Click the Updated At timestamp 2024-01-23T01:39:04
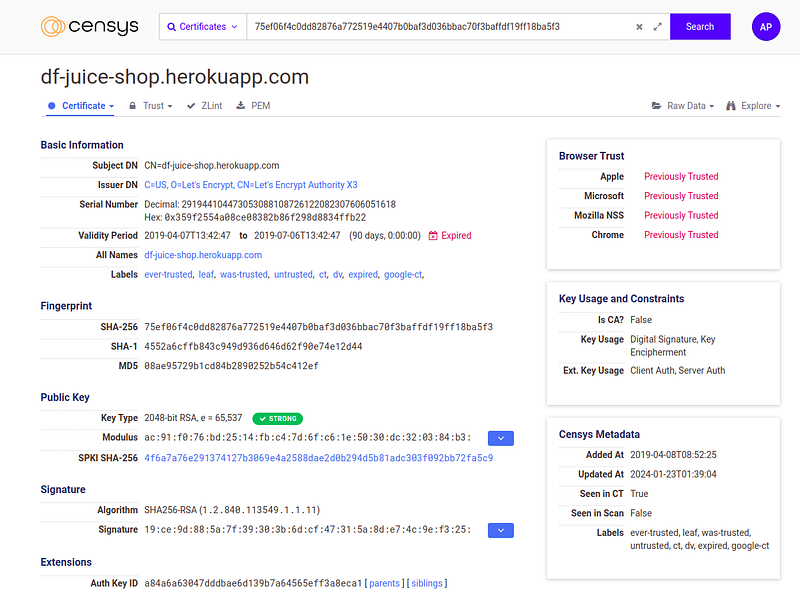Viewport: 800px width, 593px height. pyautogui.click(x=673, y=474)
